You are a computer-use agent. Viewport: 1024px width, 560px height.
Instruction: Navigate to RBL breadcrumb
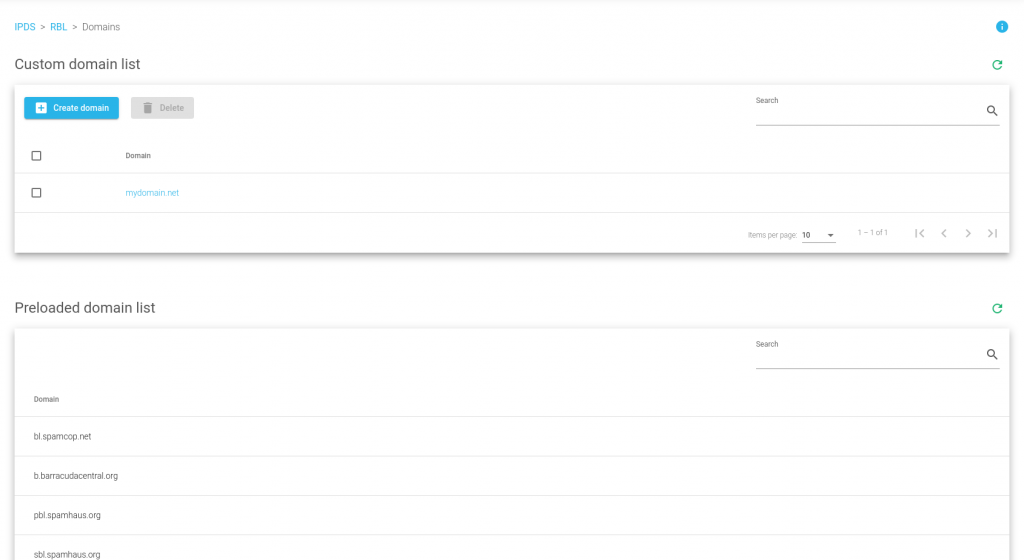[59, 27]
